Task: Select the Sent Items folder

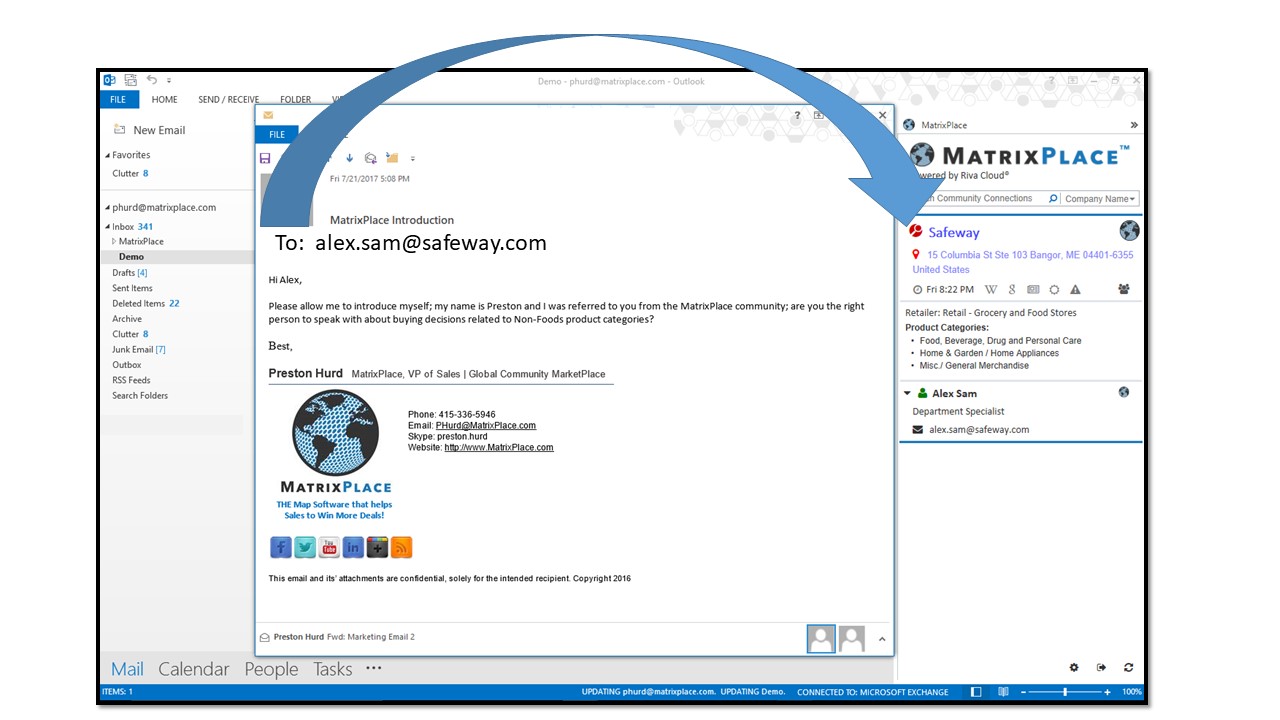Action: (132, 288)
